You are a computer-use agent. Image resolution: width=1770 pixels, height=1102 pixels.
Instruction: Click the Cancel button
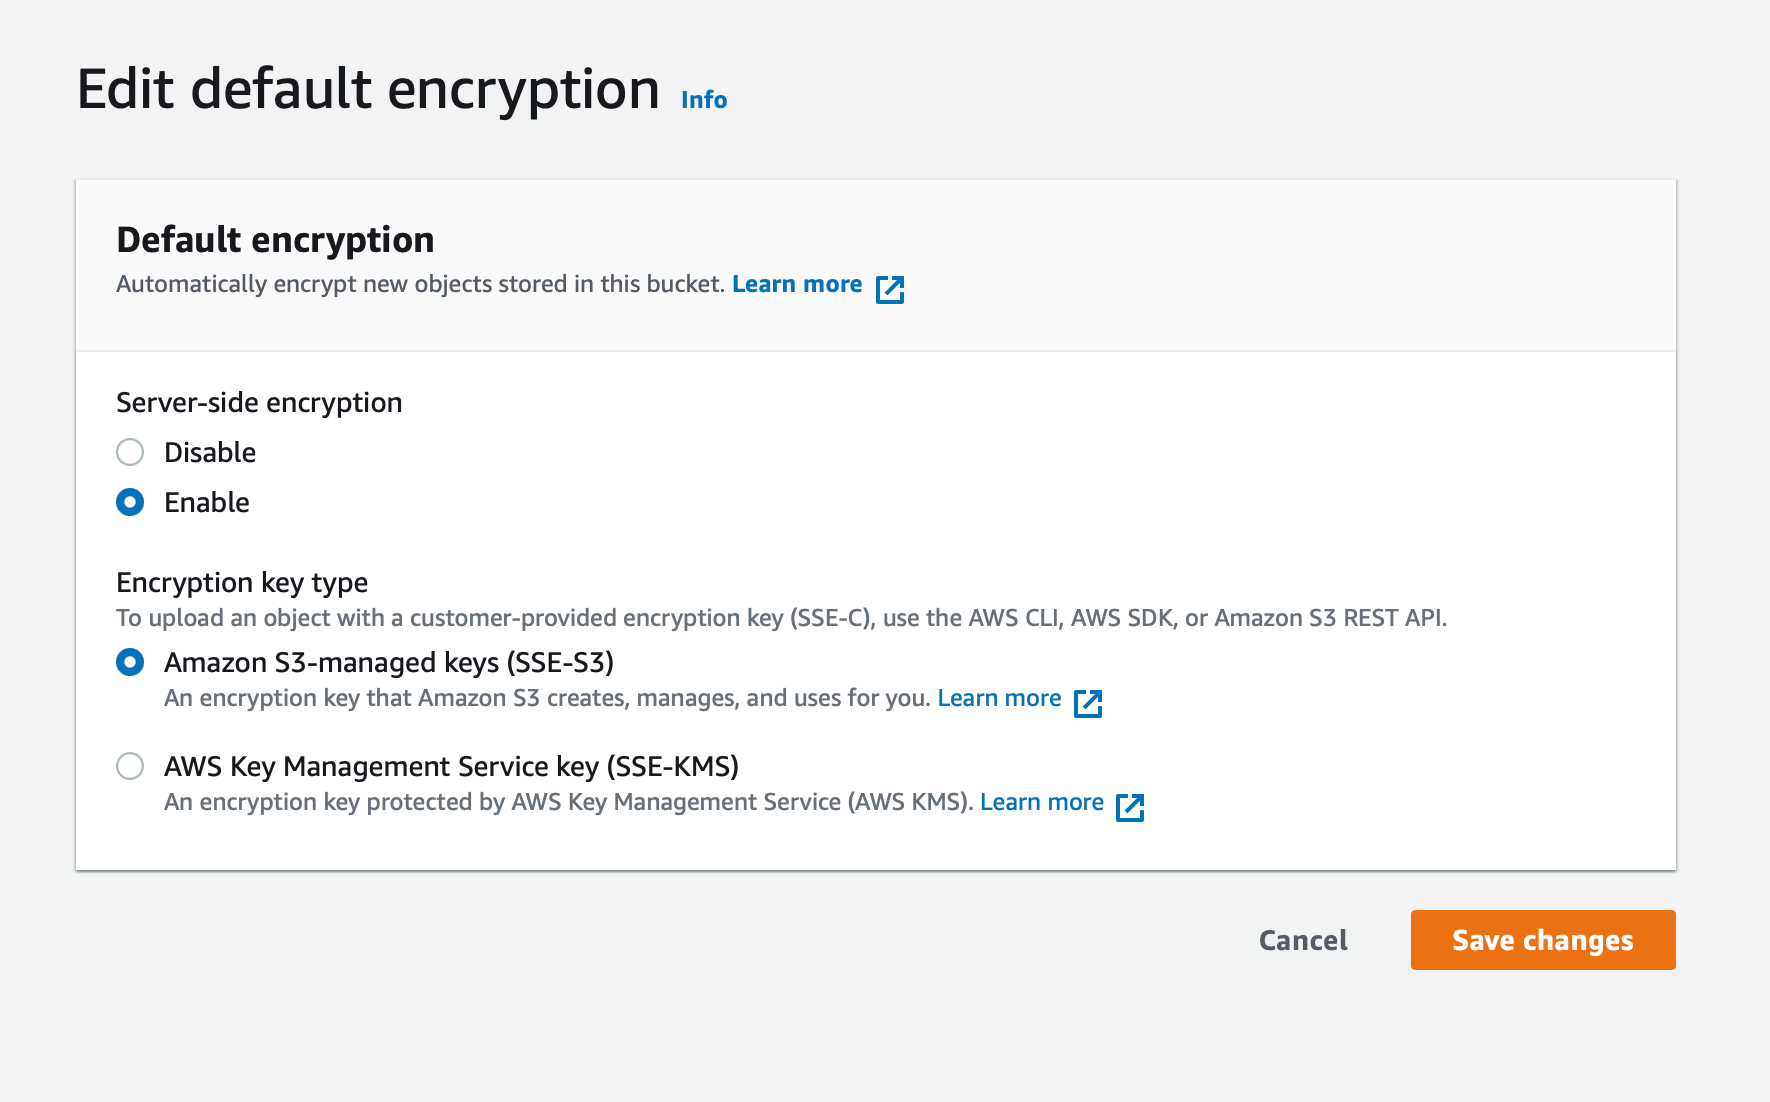point(1302,940)
